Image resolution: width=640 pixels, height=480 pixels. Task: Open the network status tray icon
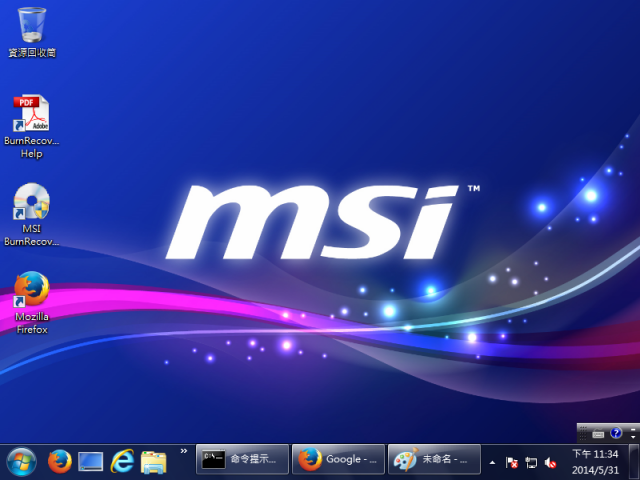[531, 463]
